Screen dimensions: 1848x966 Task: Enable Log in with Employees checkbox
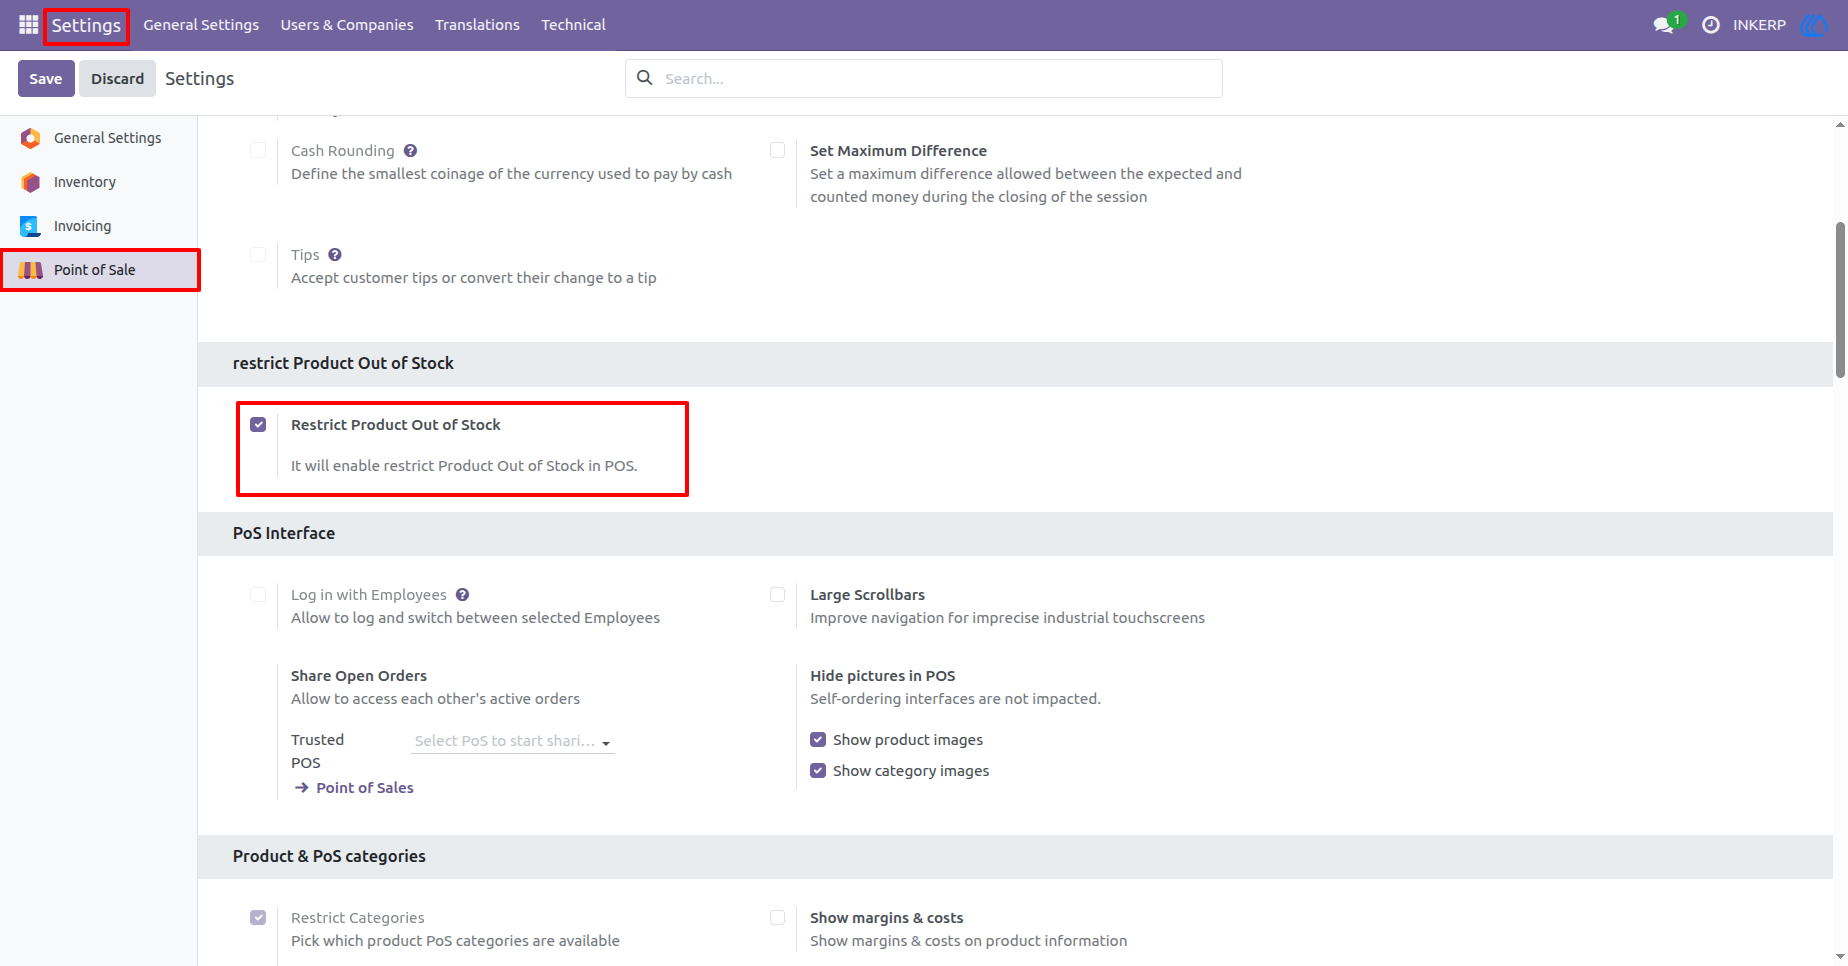258,594
